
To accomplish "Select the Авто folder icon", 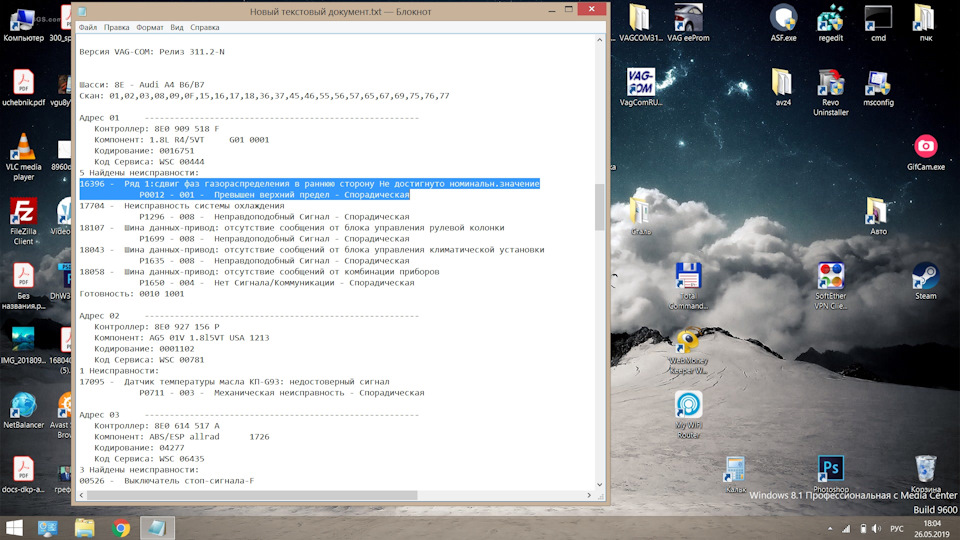I will point(878,216).
